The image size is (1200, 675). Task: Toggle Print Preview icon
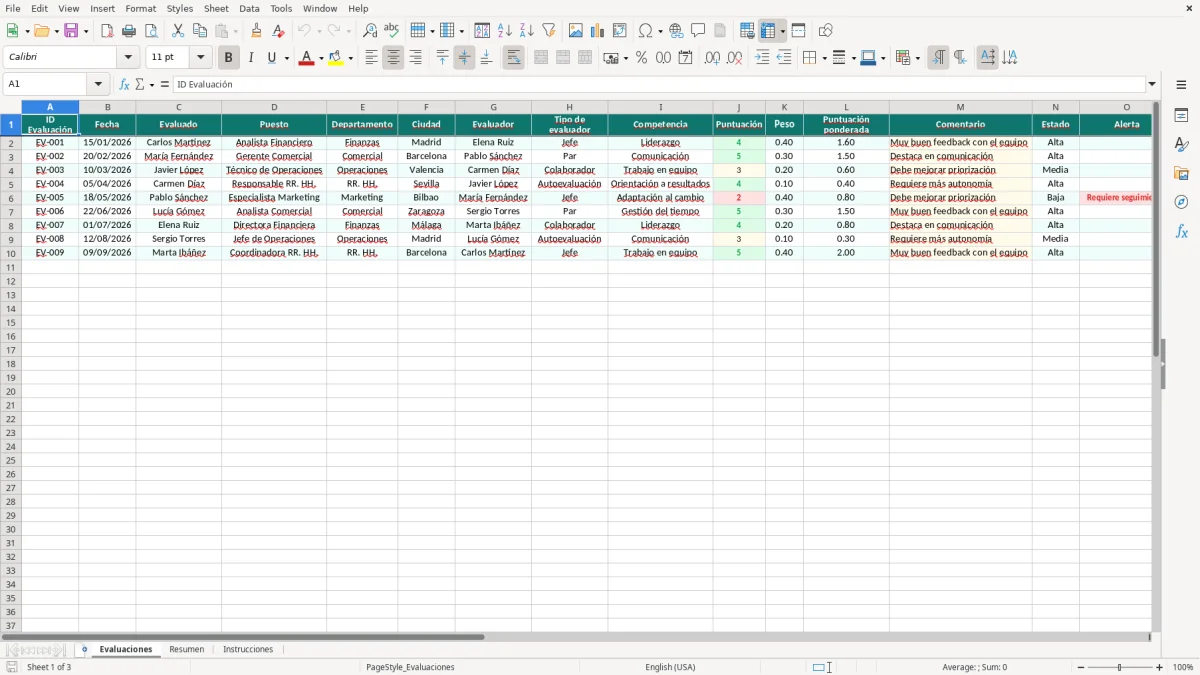coord(151,31)
